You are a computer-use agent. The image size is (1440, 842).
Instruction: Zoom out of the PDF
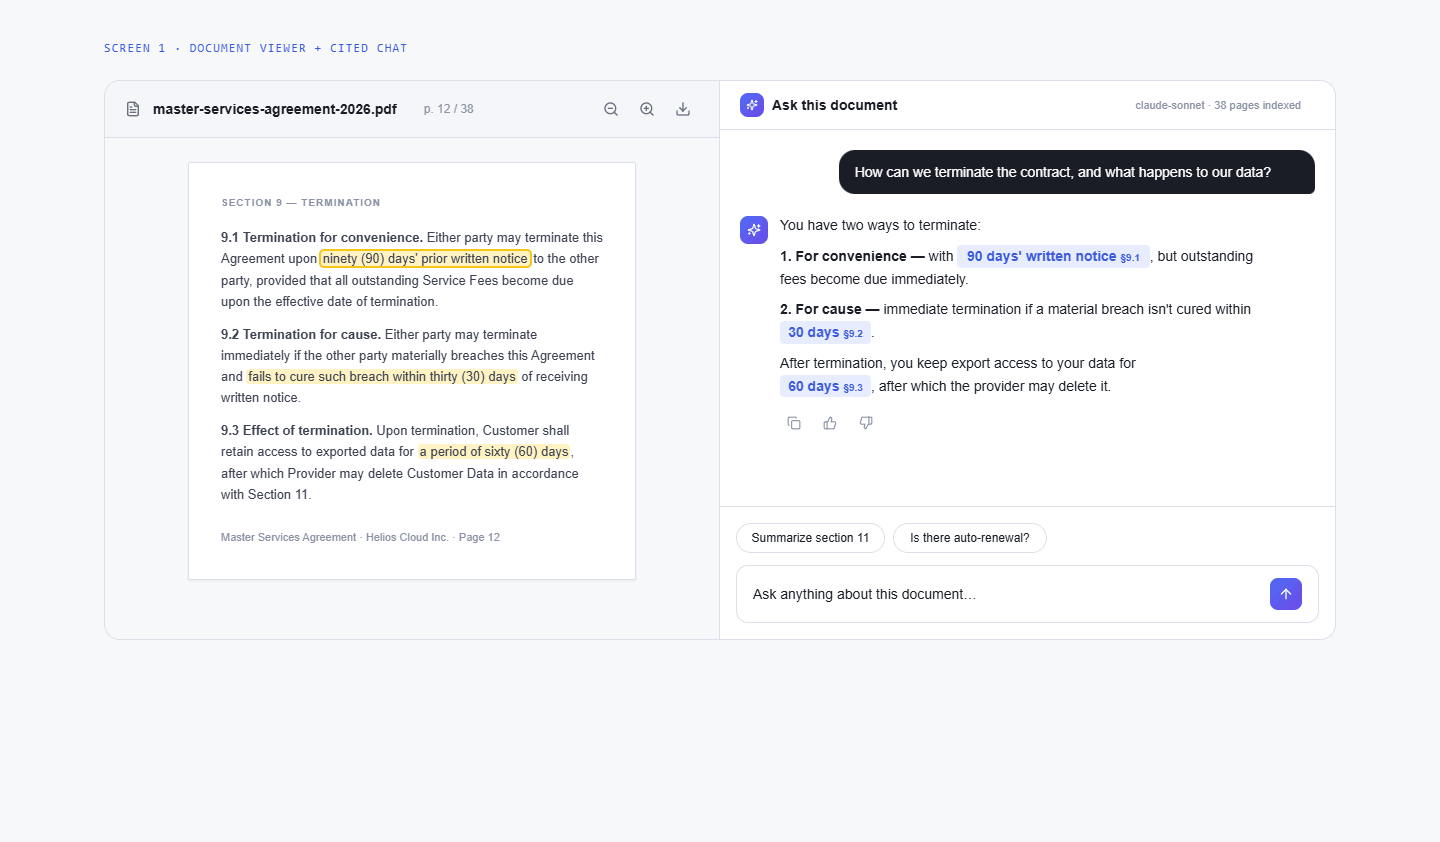[611, 109]
